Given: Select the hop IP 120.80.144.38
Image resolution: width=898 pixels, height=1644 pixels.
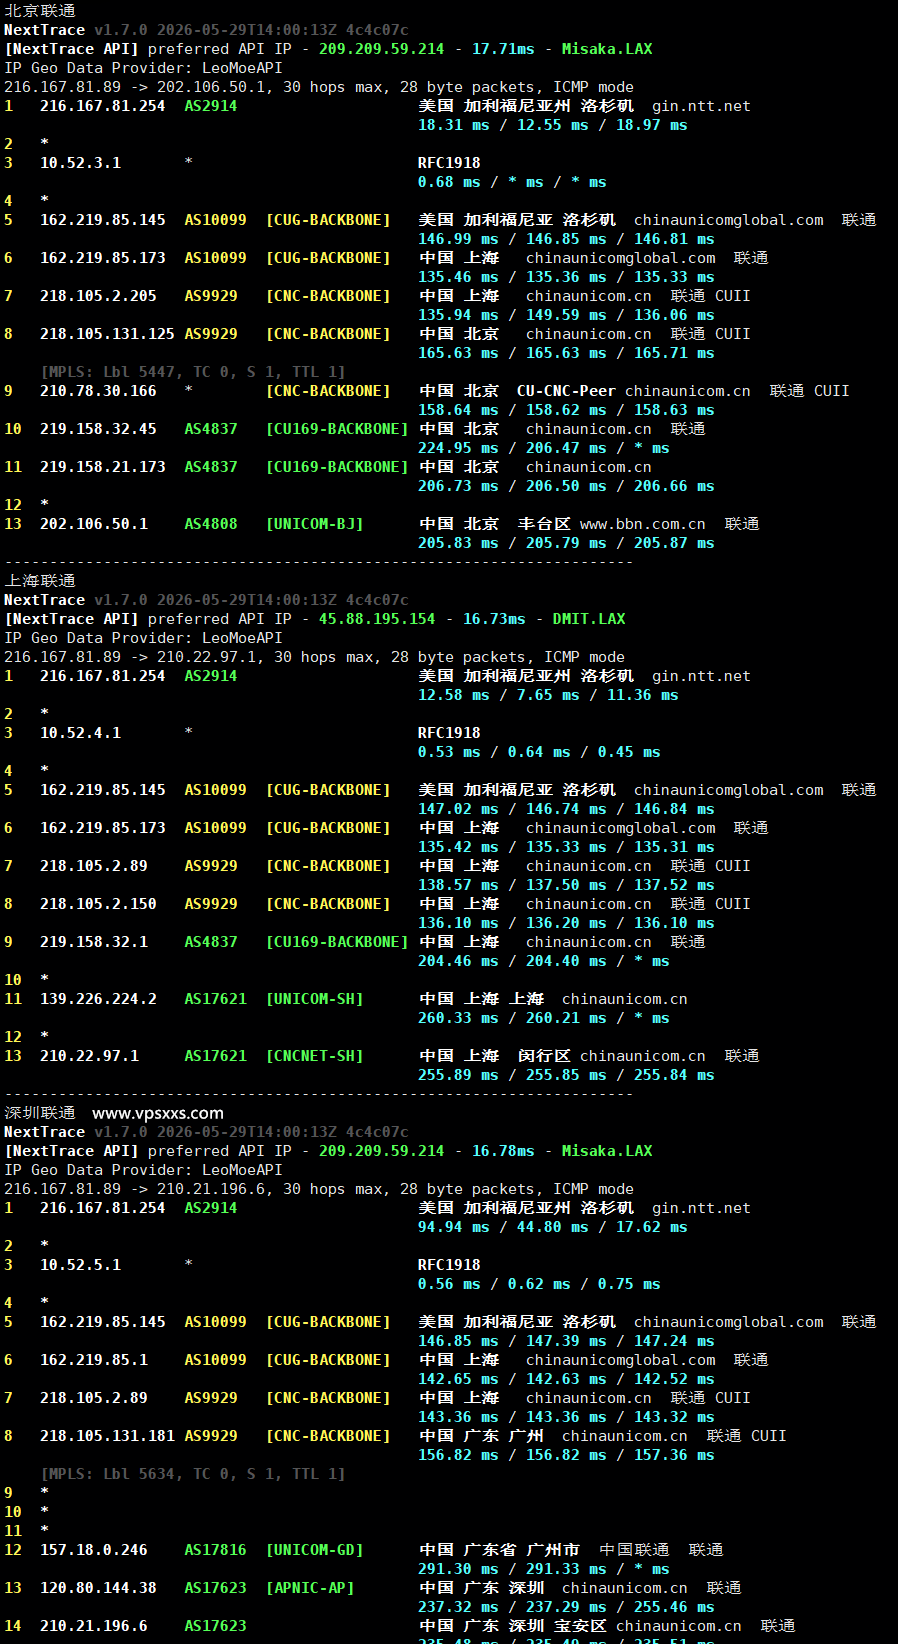Looking at the screenshot, I should 98,1588.
